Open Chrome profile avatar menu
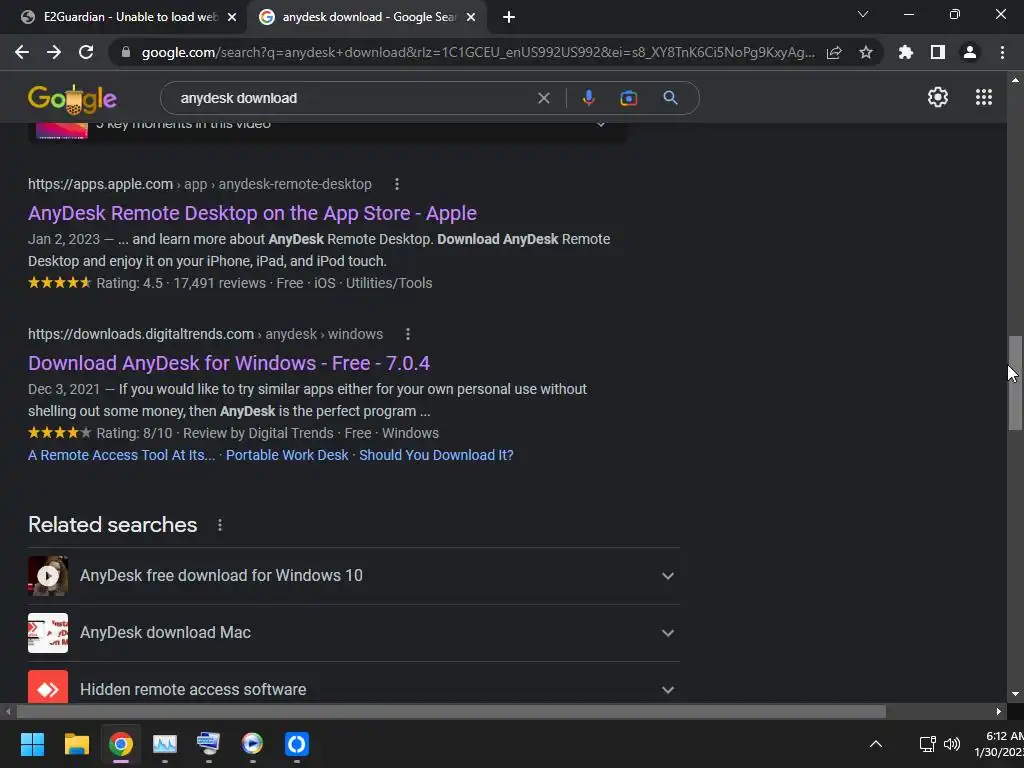The width and height of the screenshot is (1024, 768). (970, 52)
